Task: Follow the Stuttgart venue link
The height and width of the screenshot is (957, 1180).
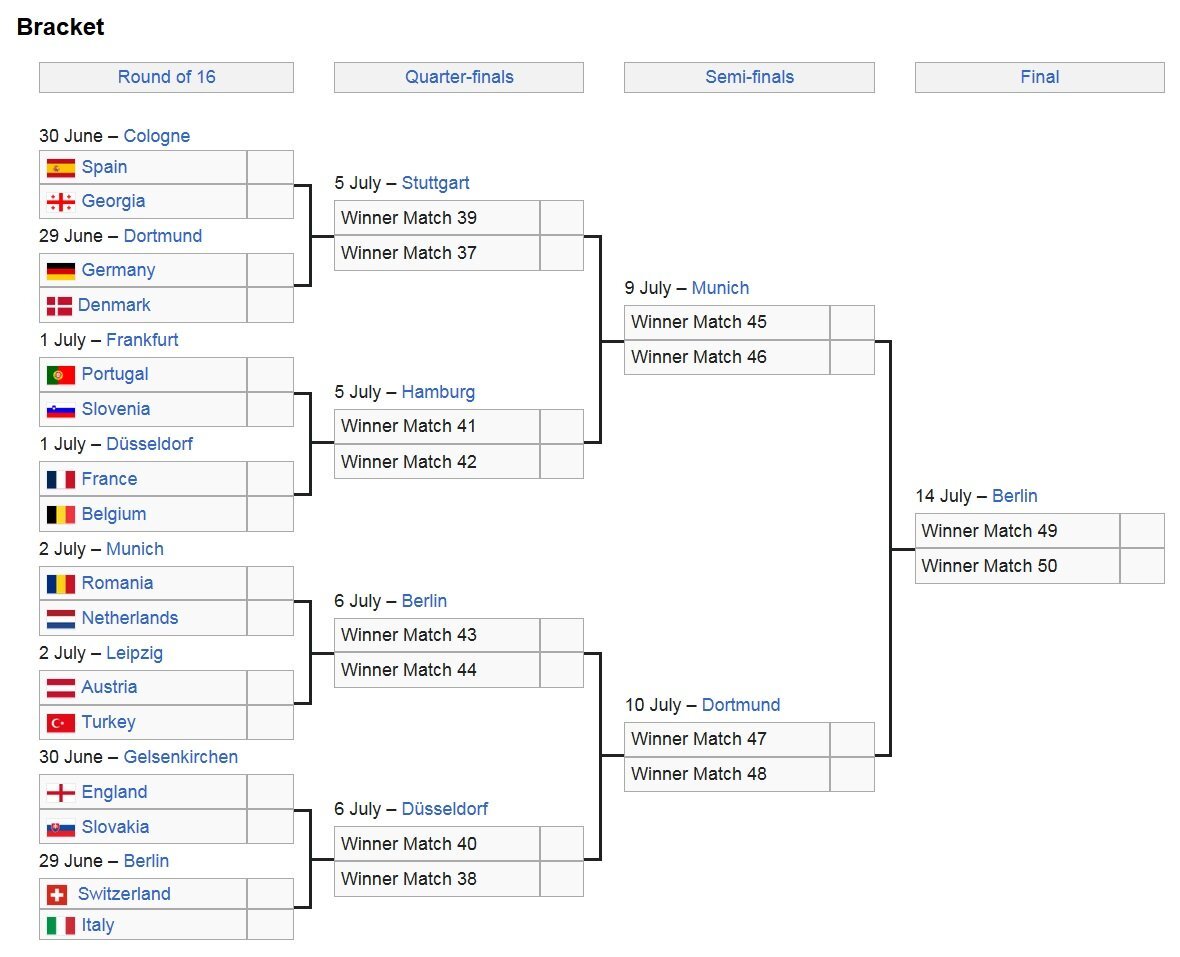Action: (435, 183)
